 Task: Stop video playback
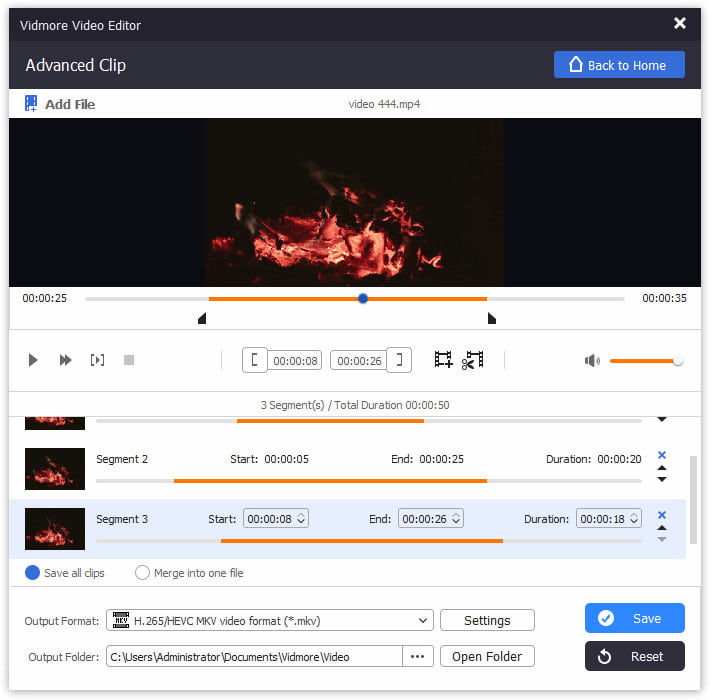point(128,360)
